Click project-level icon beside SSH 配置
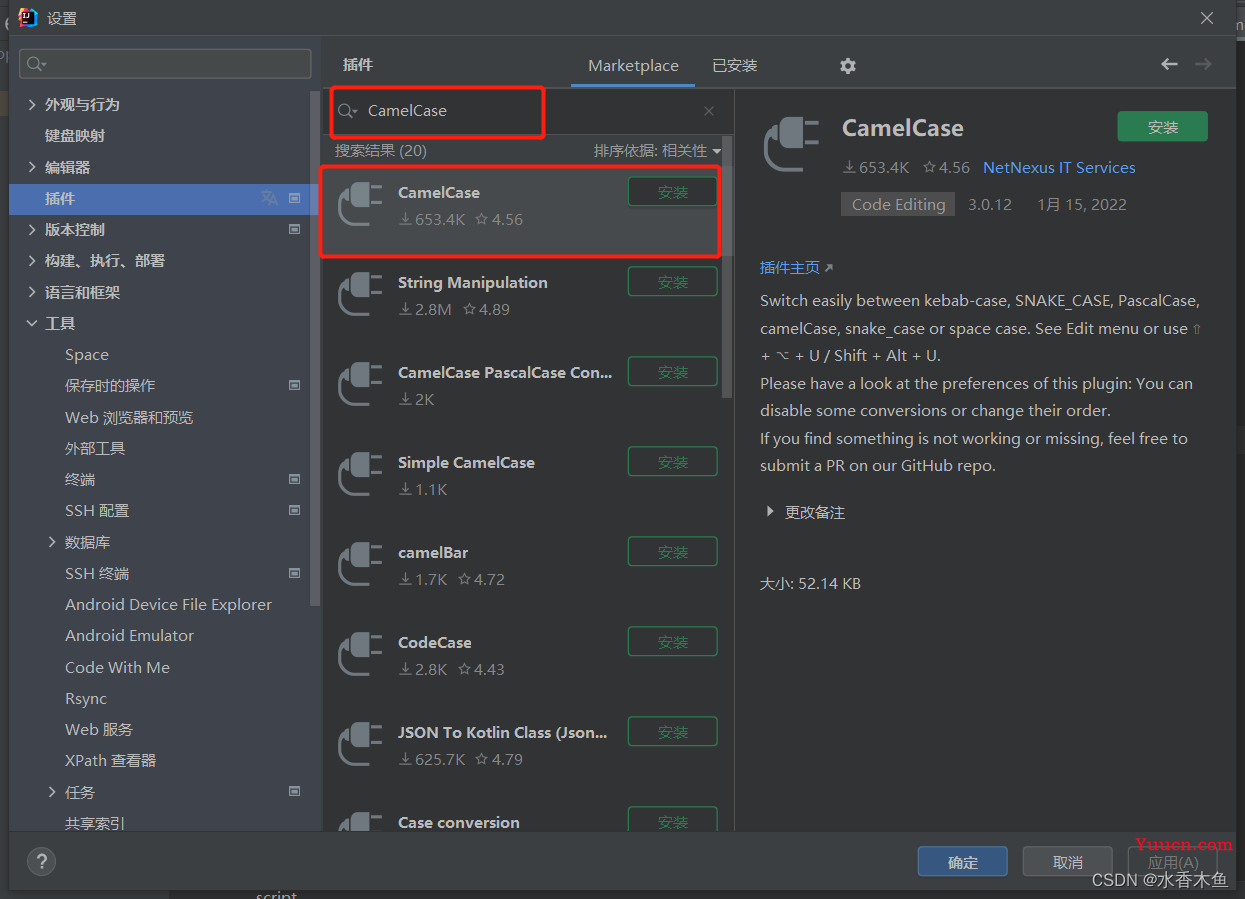This screenshot has height=899, width=1245. [295, 510]
